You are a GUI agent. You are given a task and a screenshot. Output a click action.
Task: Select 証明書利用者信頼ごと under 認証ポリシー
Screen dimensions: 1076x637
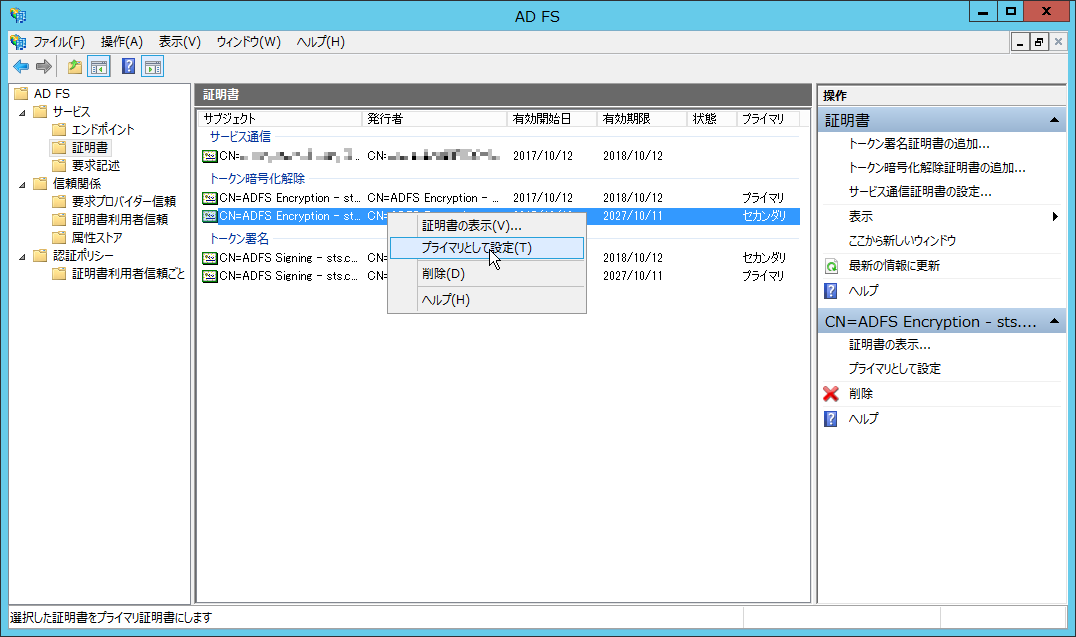[x=128, y=273]
